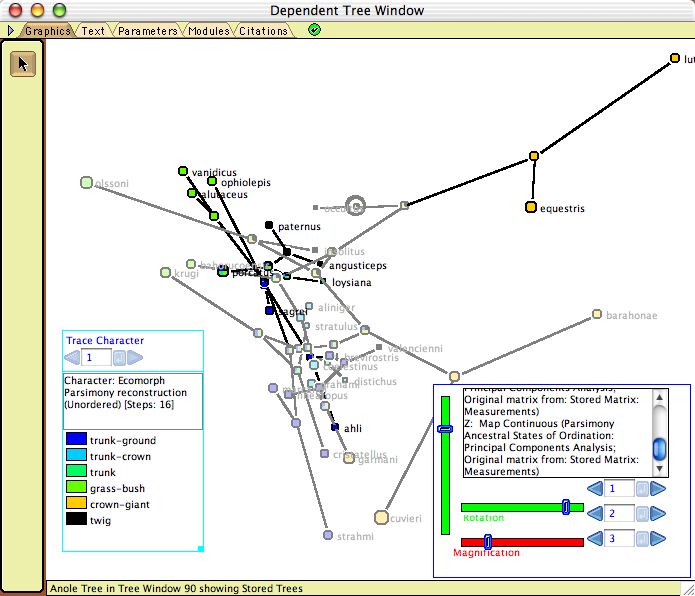Image resolution: width=695 pixels, height=596 pixels.
Task: Click next character arrow in Trace Character
Action: (x=135, y=357)
